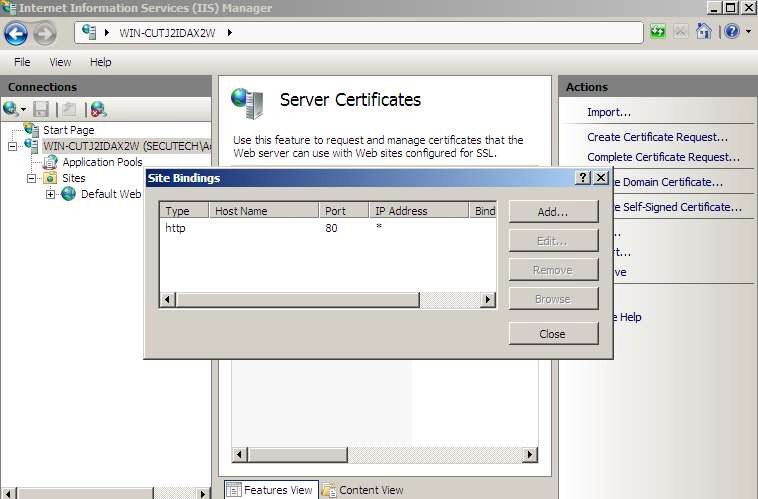Click the Default Web site globe icon
Screen dimensions: 758x499
click(x=69, y=194)
